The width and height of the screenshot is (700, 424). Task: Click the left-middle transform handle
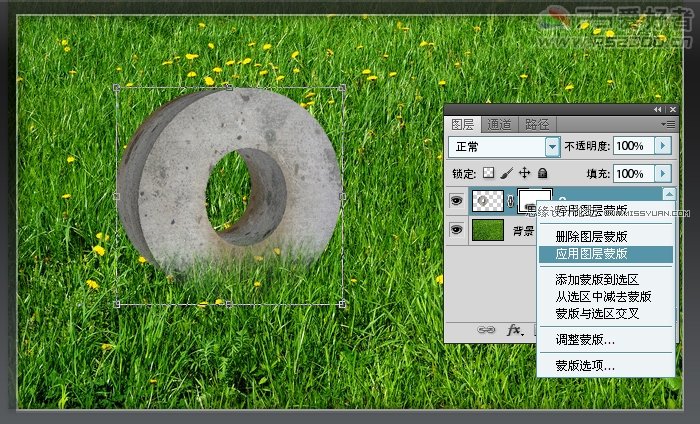coord(117,196)
